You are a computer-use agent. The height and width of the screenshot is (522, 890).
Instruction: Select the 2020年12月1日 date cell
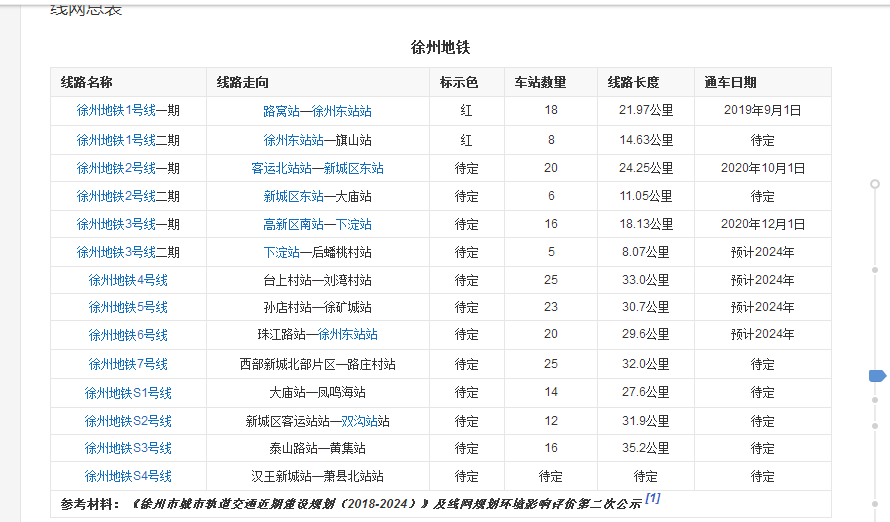point(763,224)
